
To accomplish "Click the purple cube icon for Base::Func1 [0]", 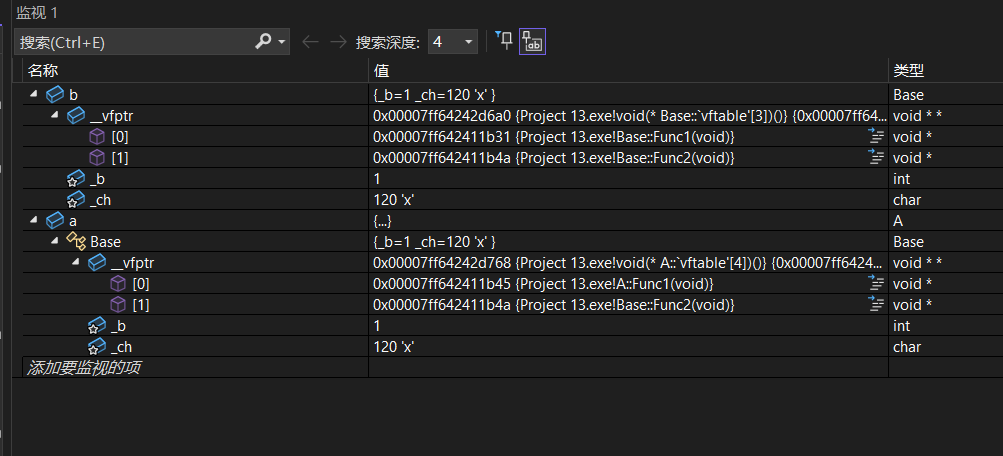I will click(97, 137).
